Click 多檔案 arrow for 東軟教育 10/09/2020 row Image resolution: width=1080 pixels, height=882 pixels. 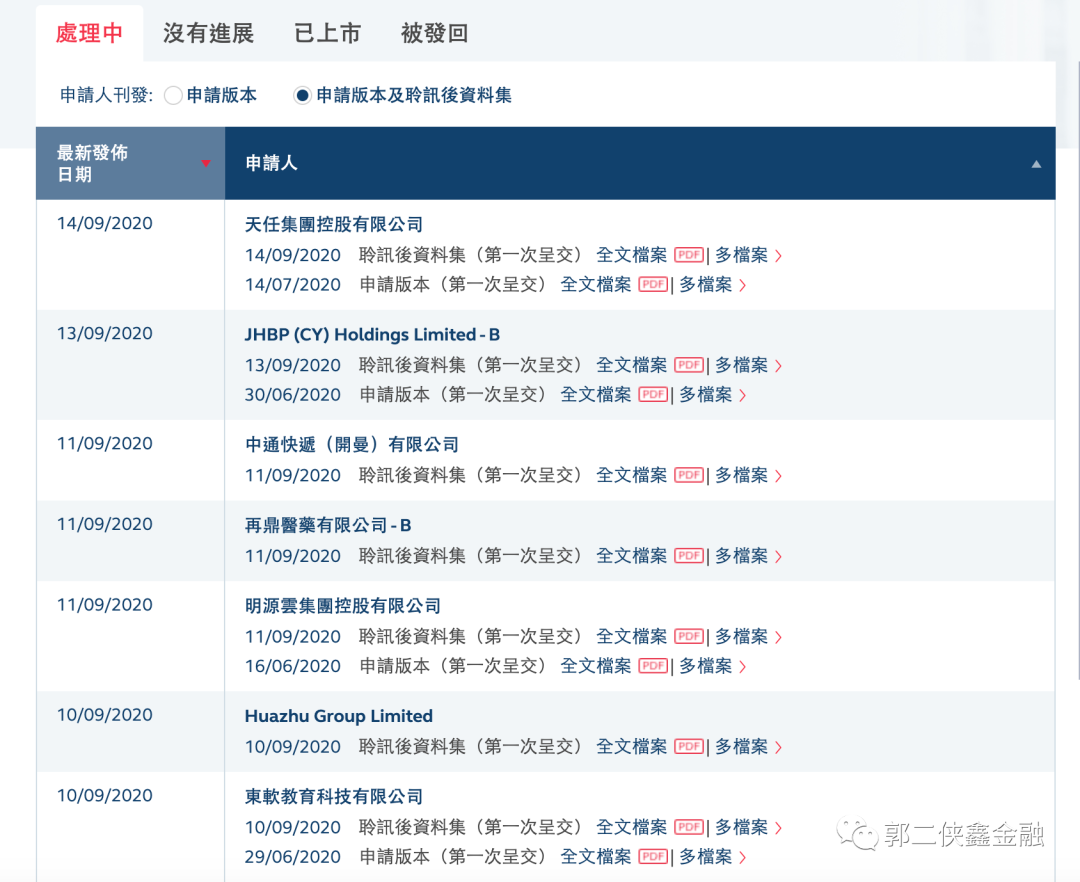(x=778, y=828)
